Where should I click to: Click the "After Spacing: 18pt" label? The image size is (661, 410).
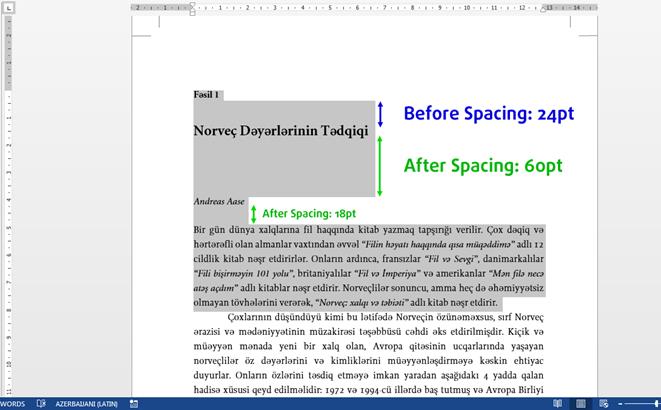click(309, 213)
